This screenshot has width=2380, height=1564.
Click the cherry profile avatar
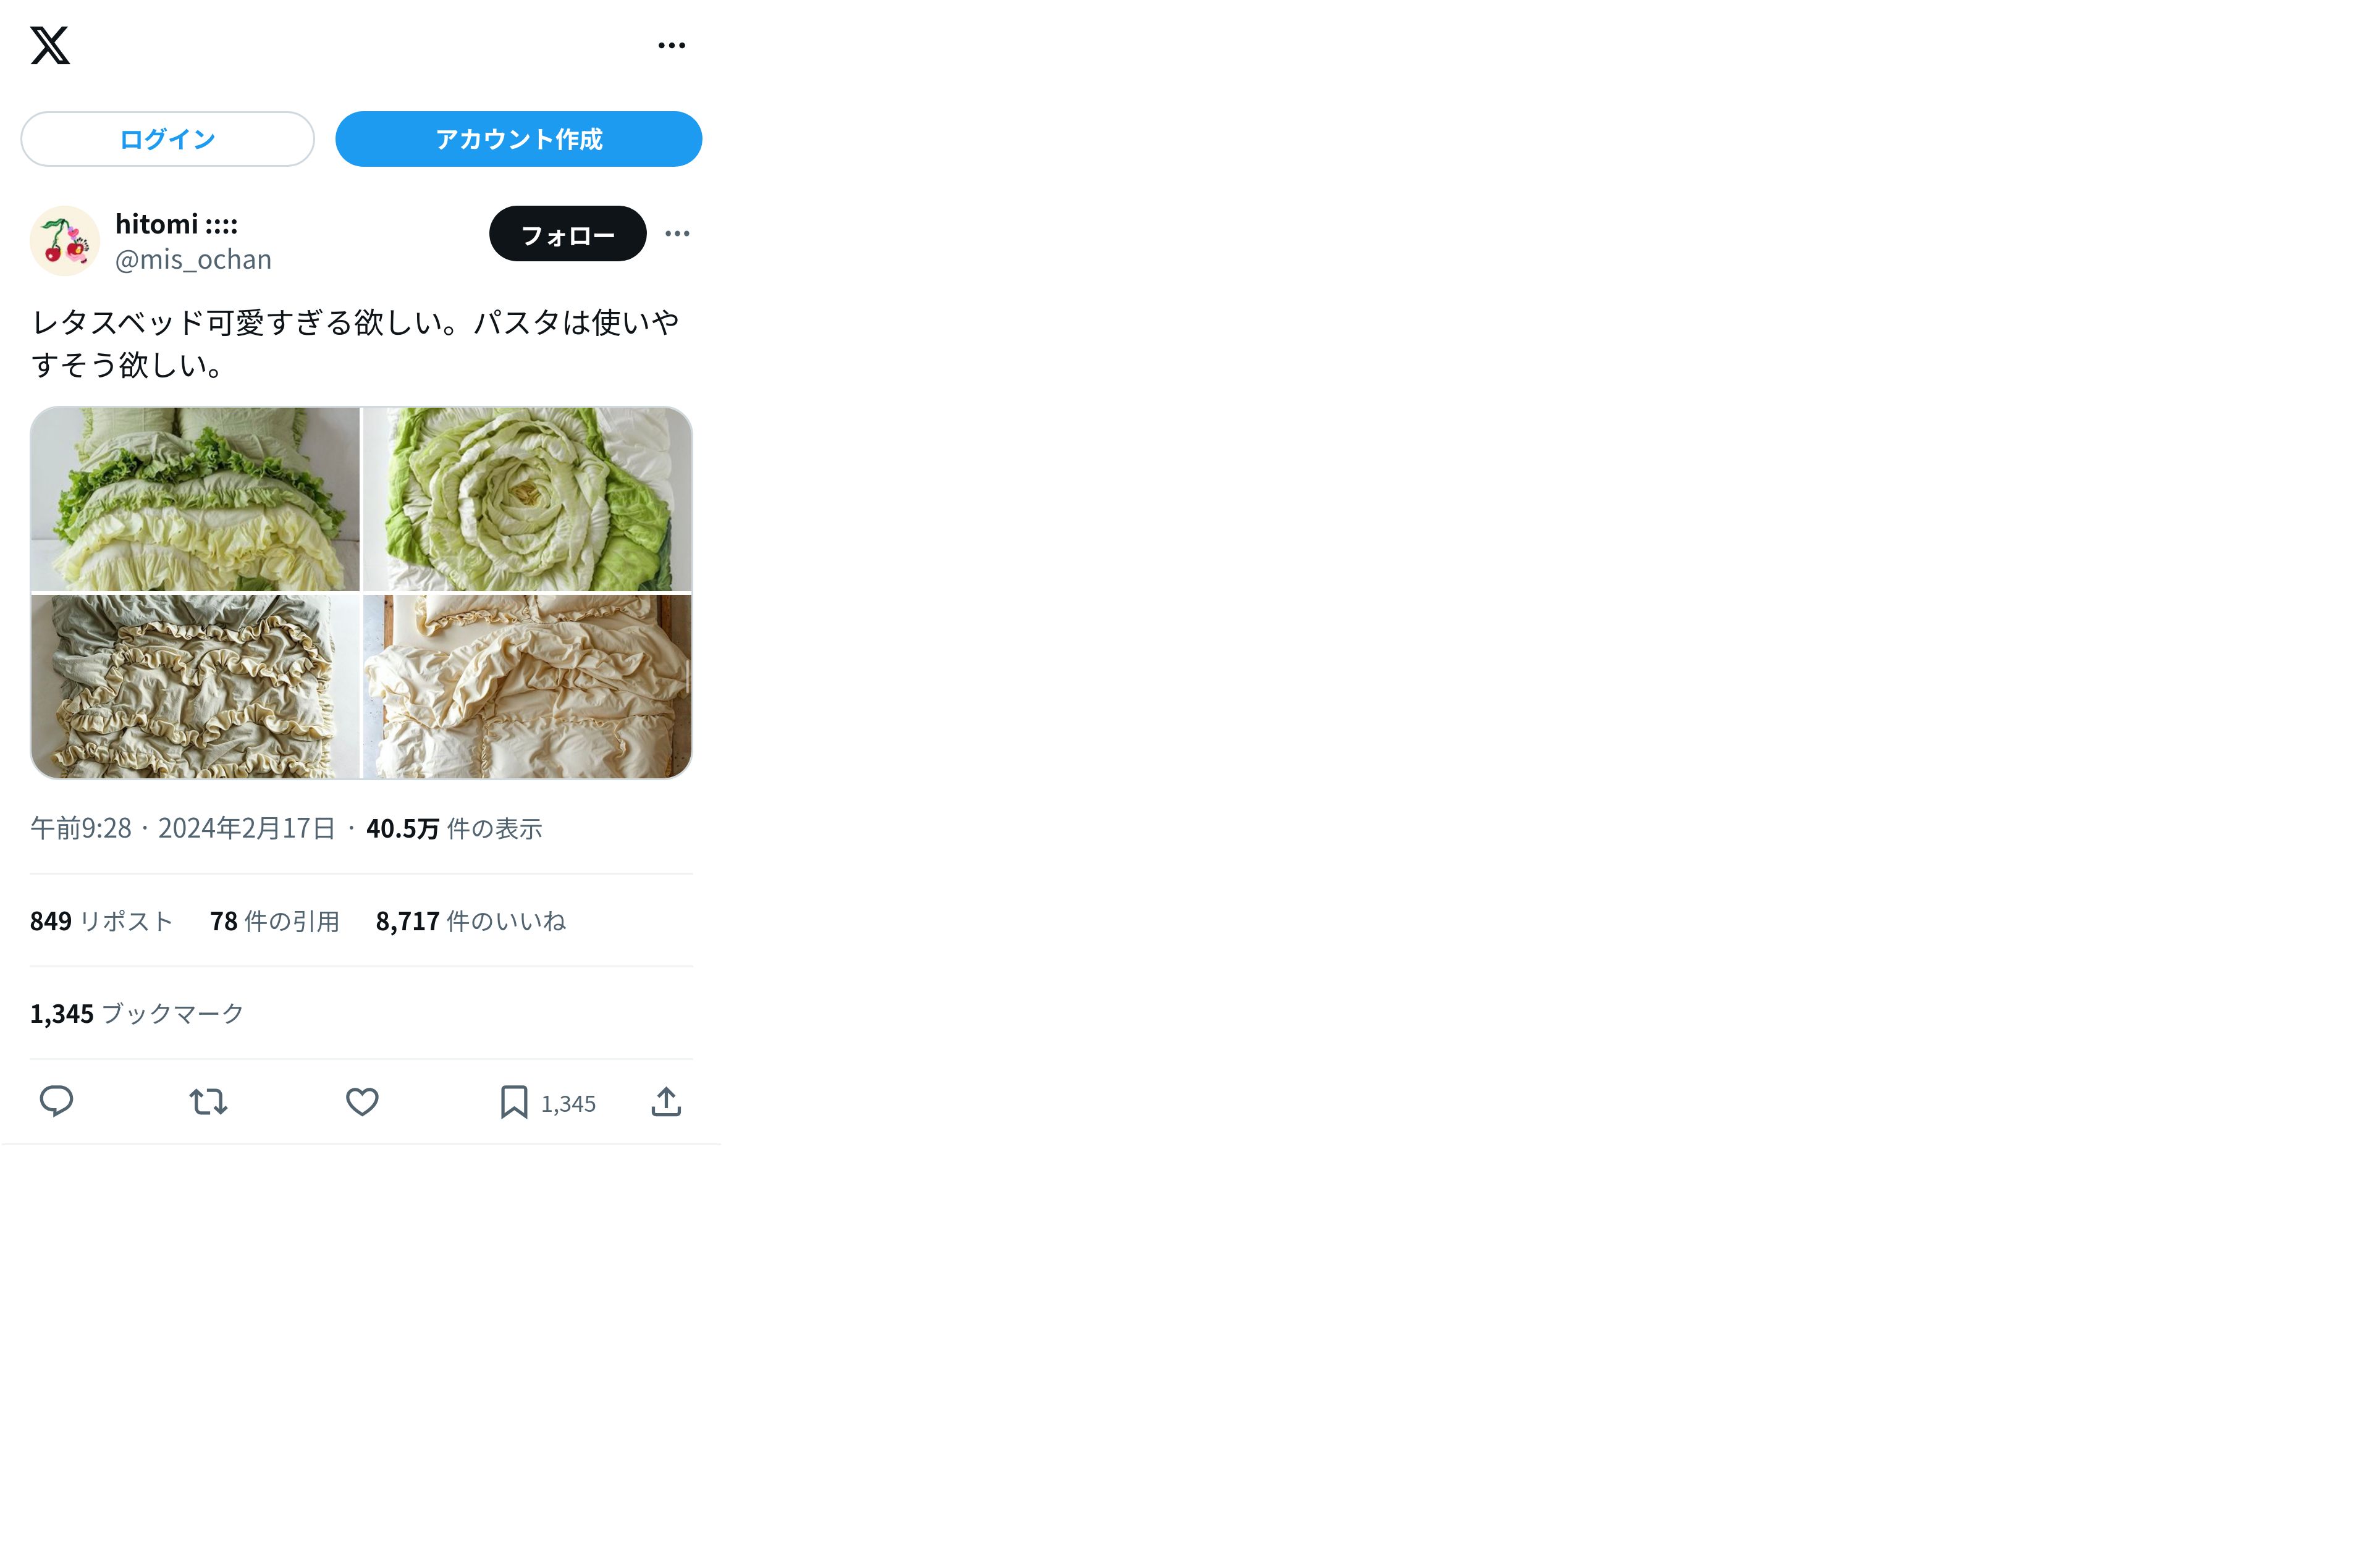65,241
